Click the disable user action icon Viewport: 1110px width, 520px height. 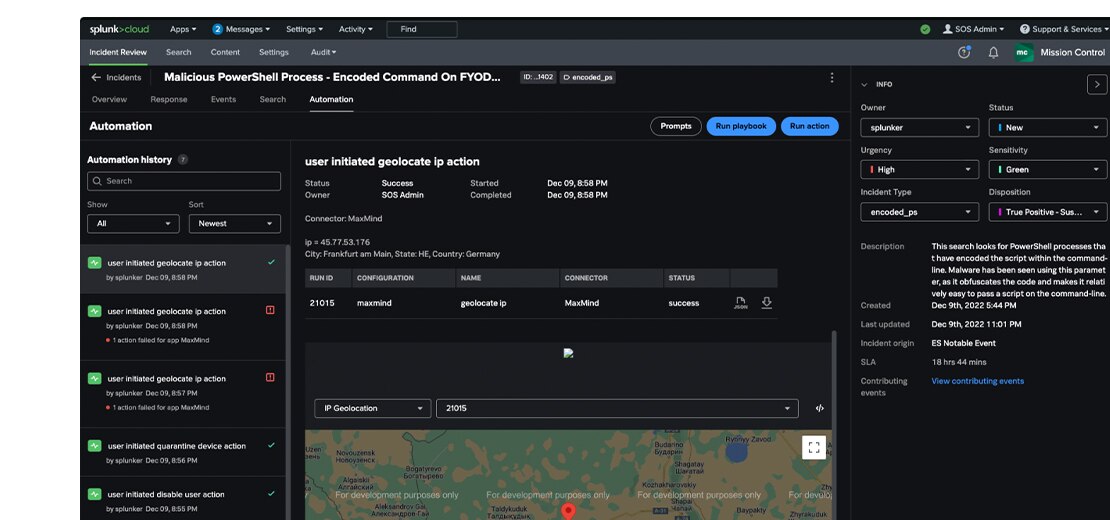94,494
